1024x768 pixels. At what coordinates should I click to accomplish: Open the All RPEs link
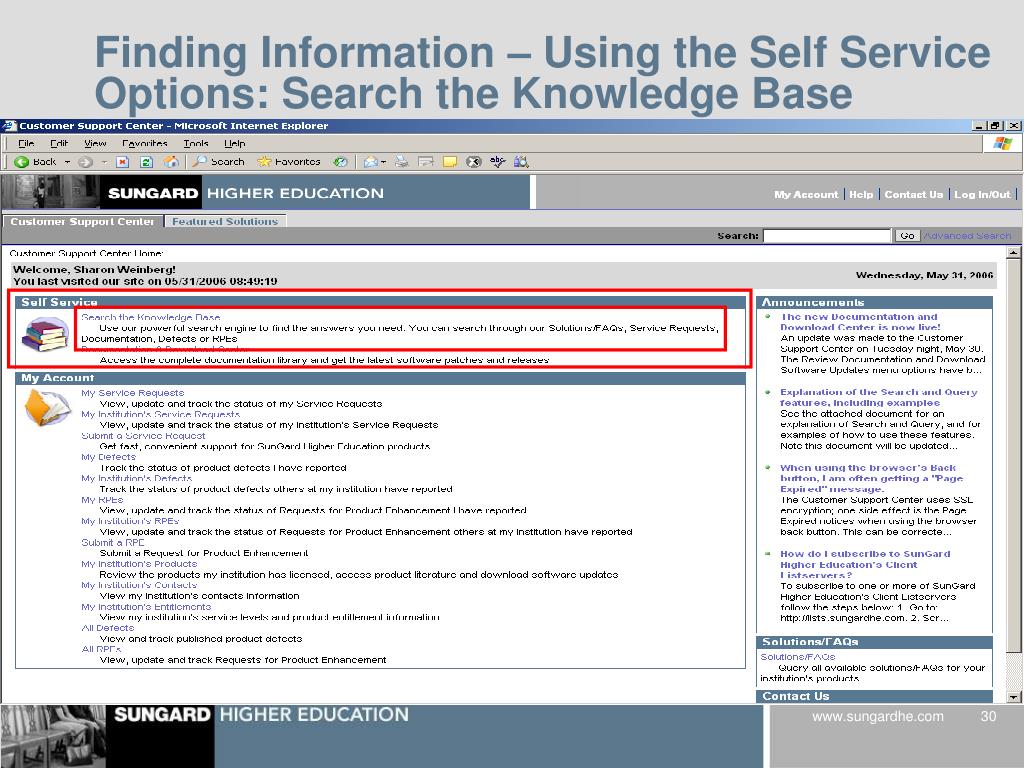(101, 648)
